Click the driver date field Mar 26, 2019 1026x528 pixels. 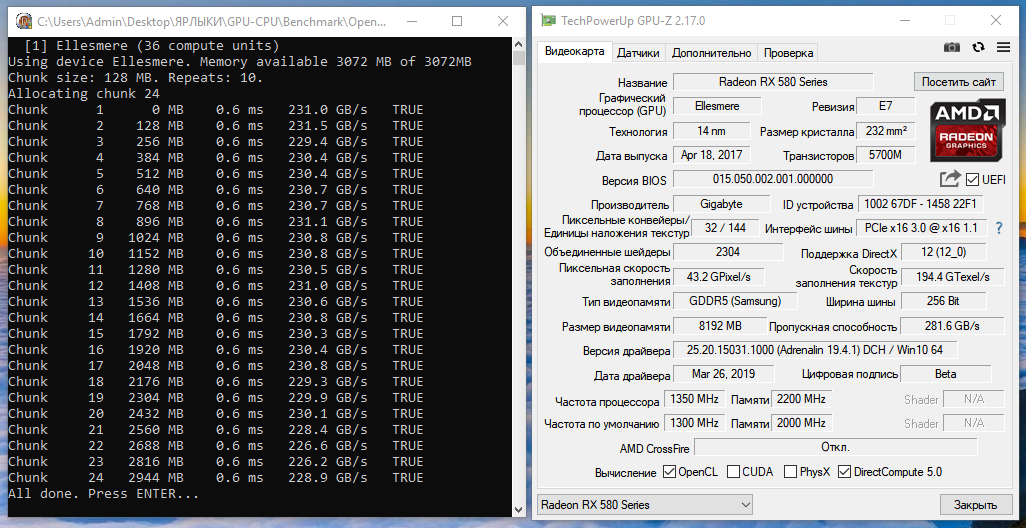click(x=724, y=374)
